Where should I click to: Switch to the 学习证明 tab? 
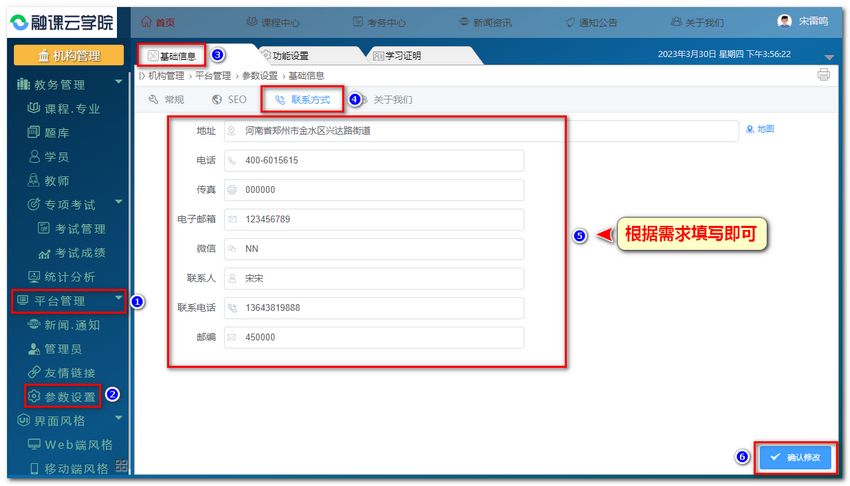397,56
